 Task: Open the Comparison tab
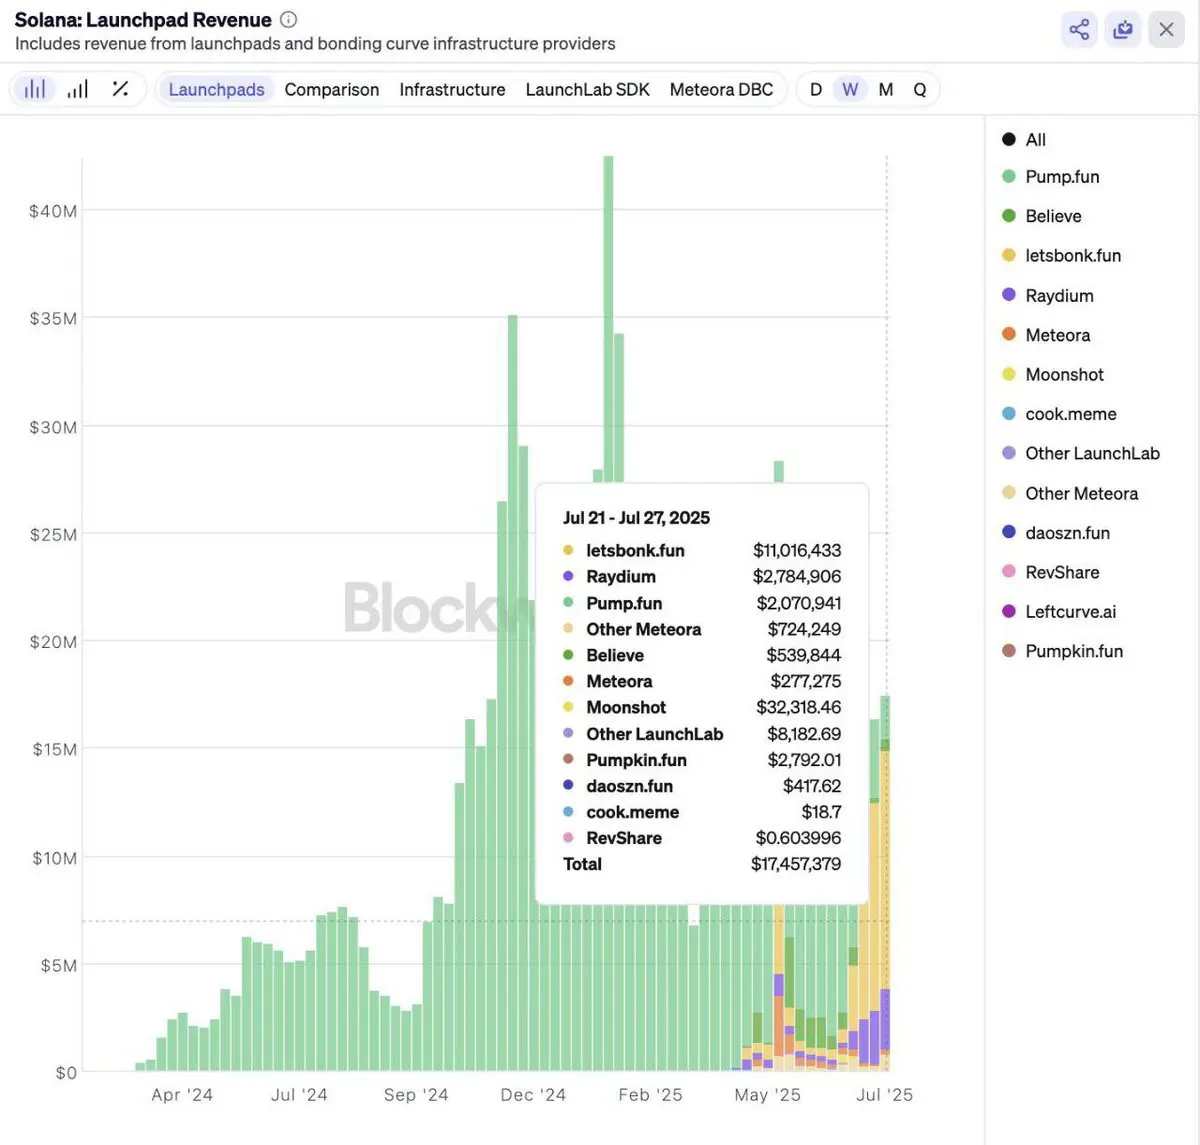[x=332, y=89]
